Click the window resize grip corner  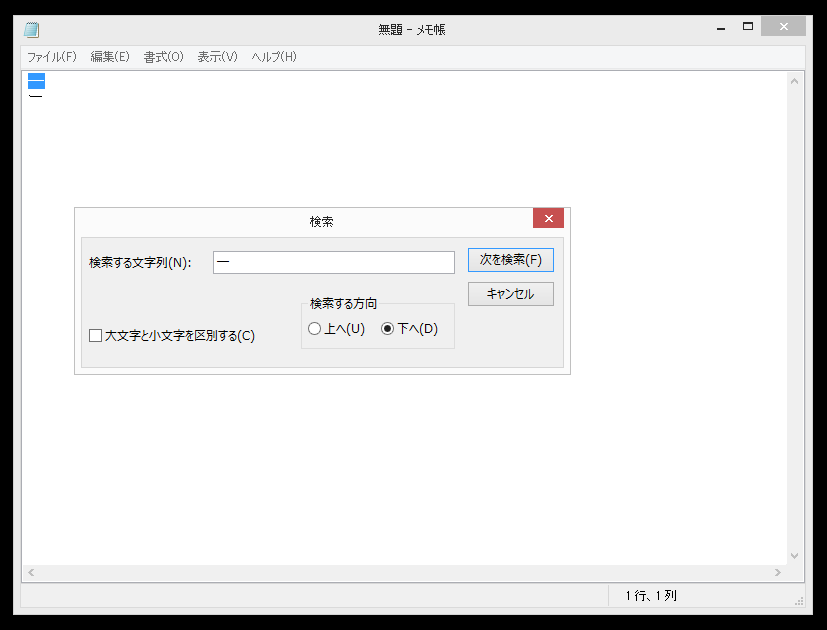(798, 600)
